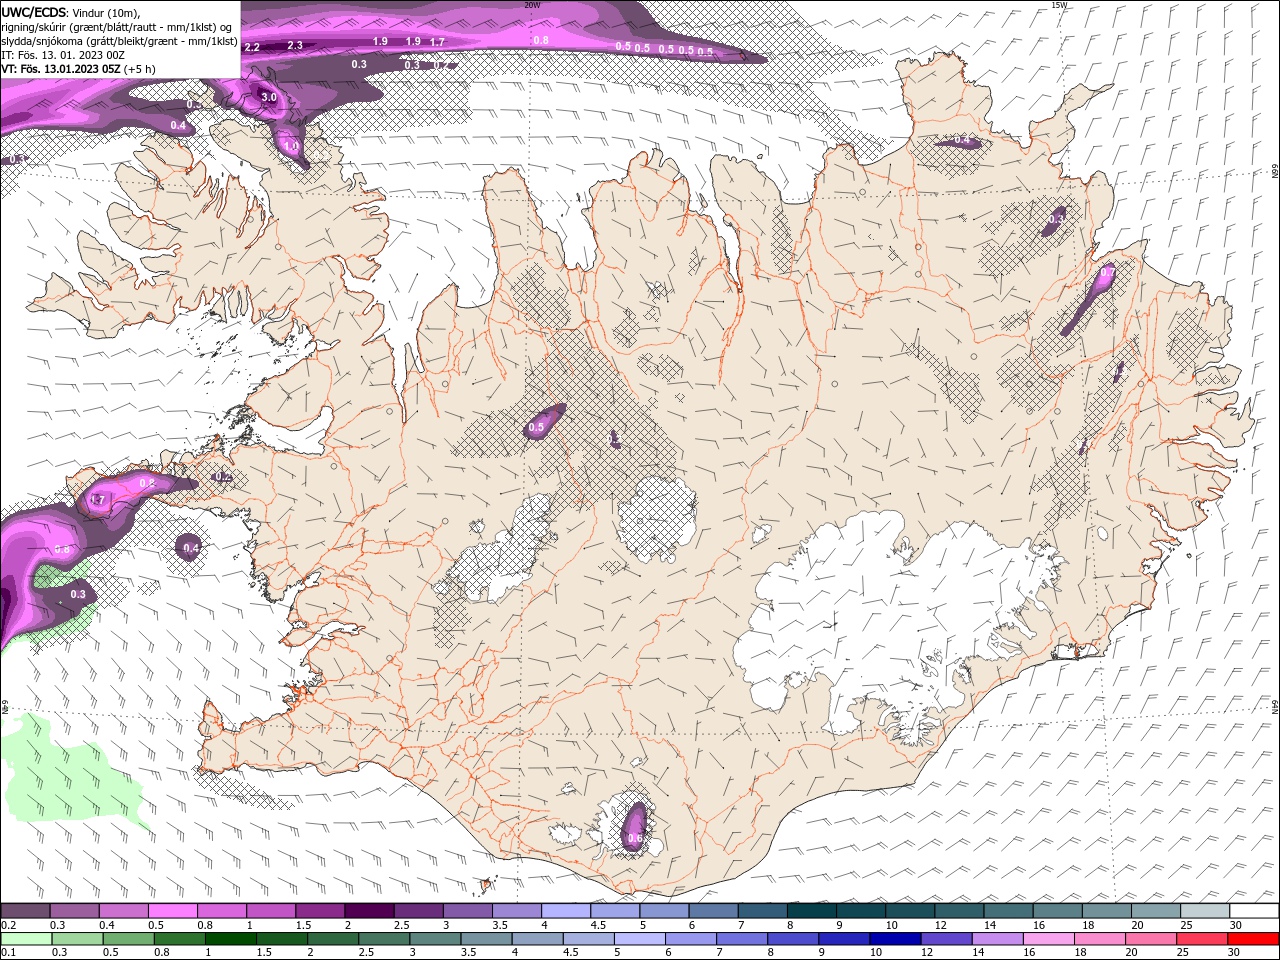Click the dark blue 10 swatch in lower legend
1280x960 pixels.
(894, 939)
